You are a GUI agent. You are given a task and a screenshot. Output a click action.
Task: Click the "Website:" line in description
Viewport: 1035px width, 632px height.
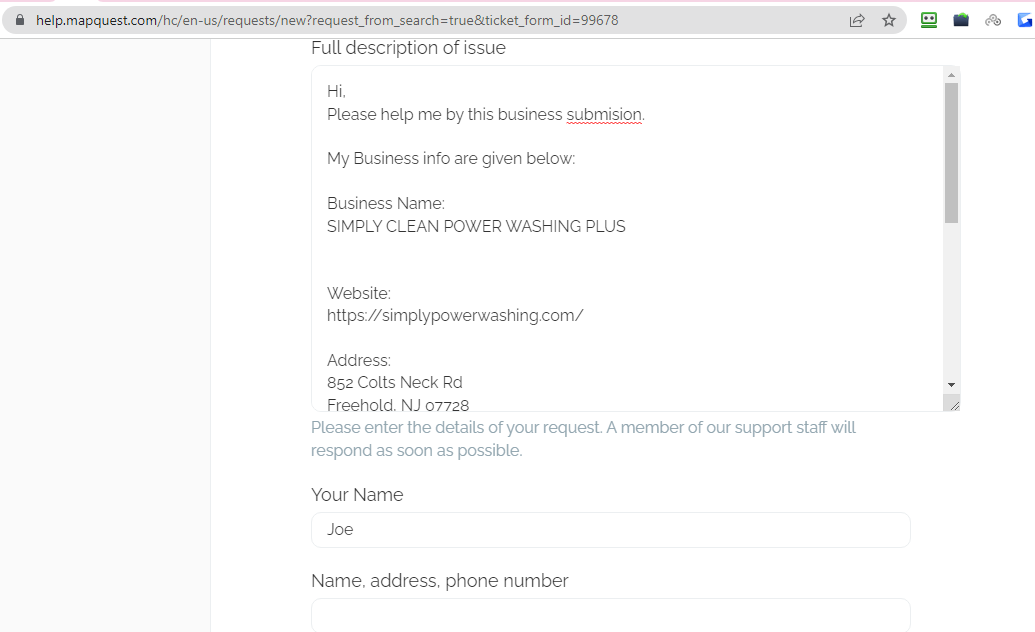click(358, 293)
